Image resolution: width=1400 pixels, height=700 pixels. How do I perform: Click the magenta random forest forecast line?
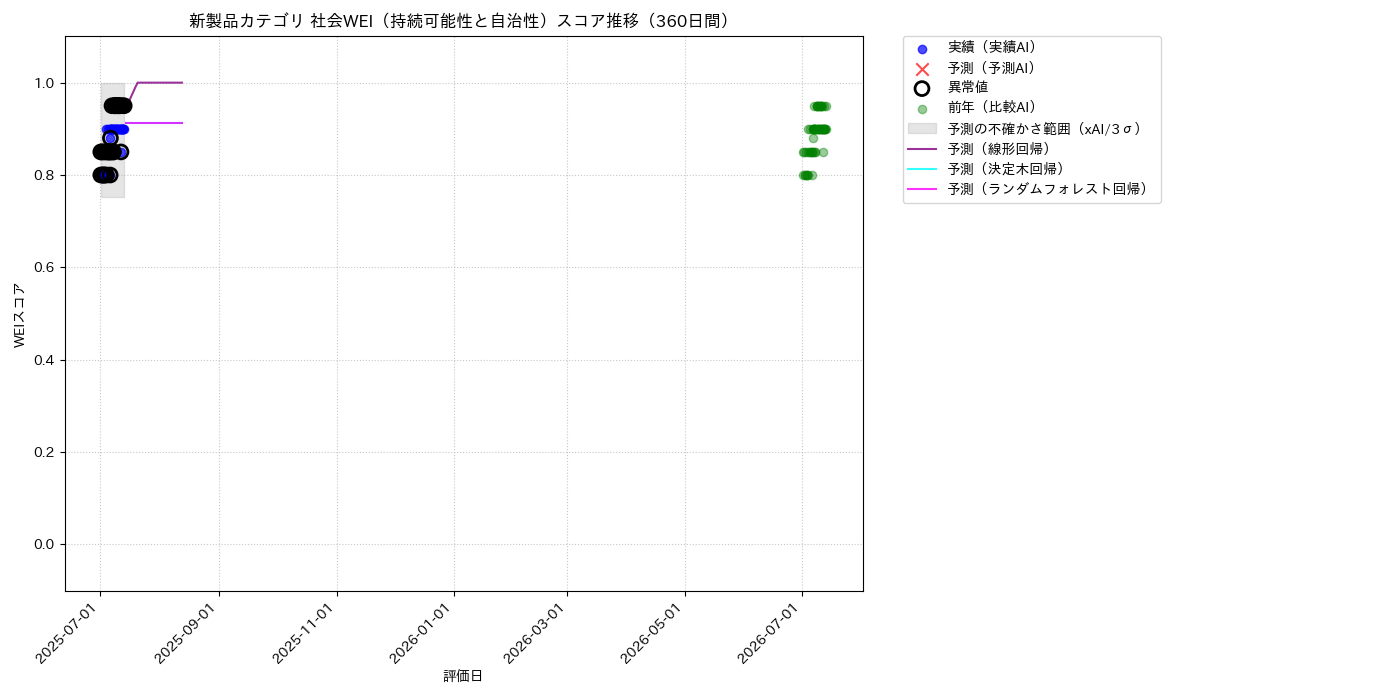pos(155,123)
